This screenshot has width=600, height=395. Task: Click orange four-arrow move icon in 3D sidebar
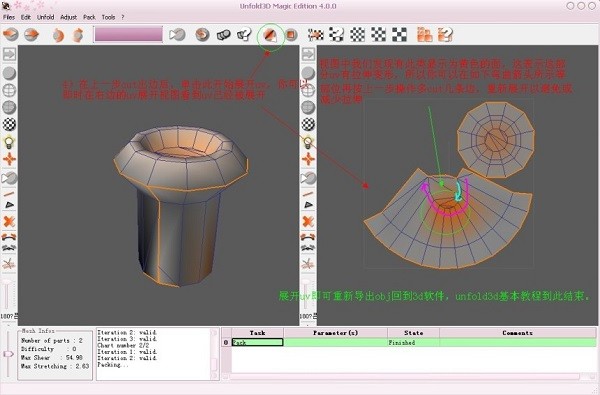coord(9,159)
